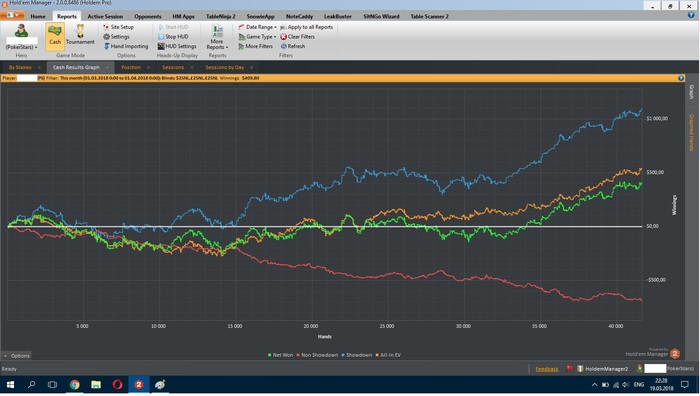
Task: Open HUD Settings
Action: 177,46
